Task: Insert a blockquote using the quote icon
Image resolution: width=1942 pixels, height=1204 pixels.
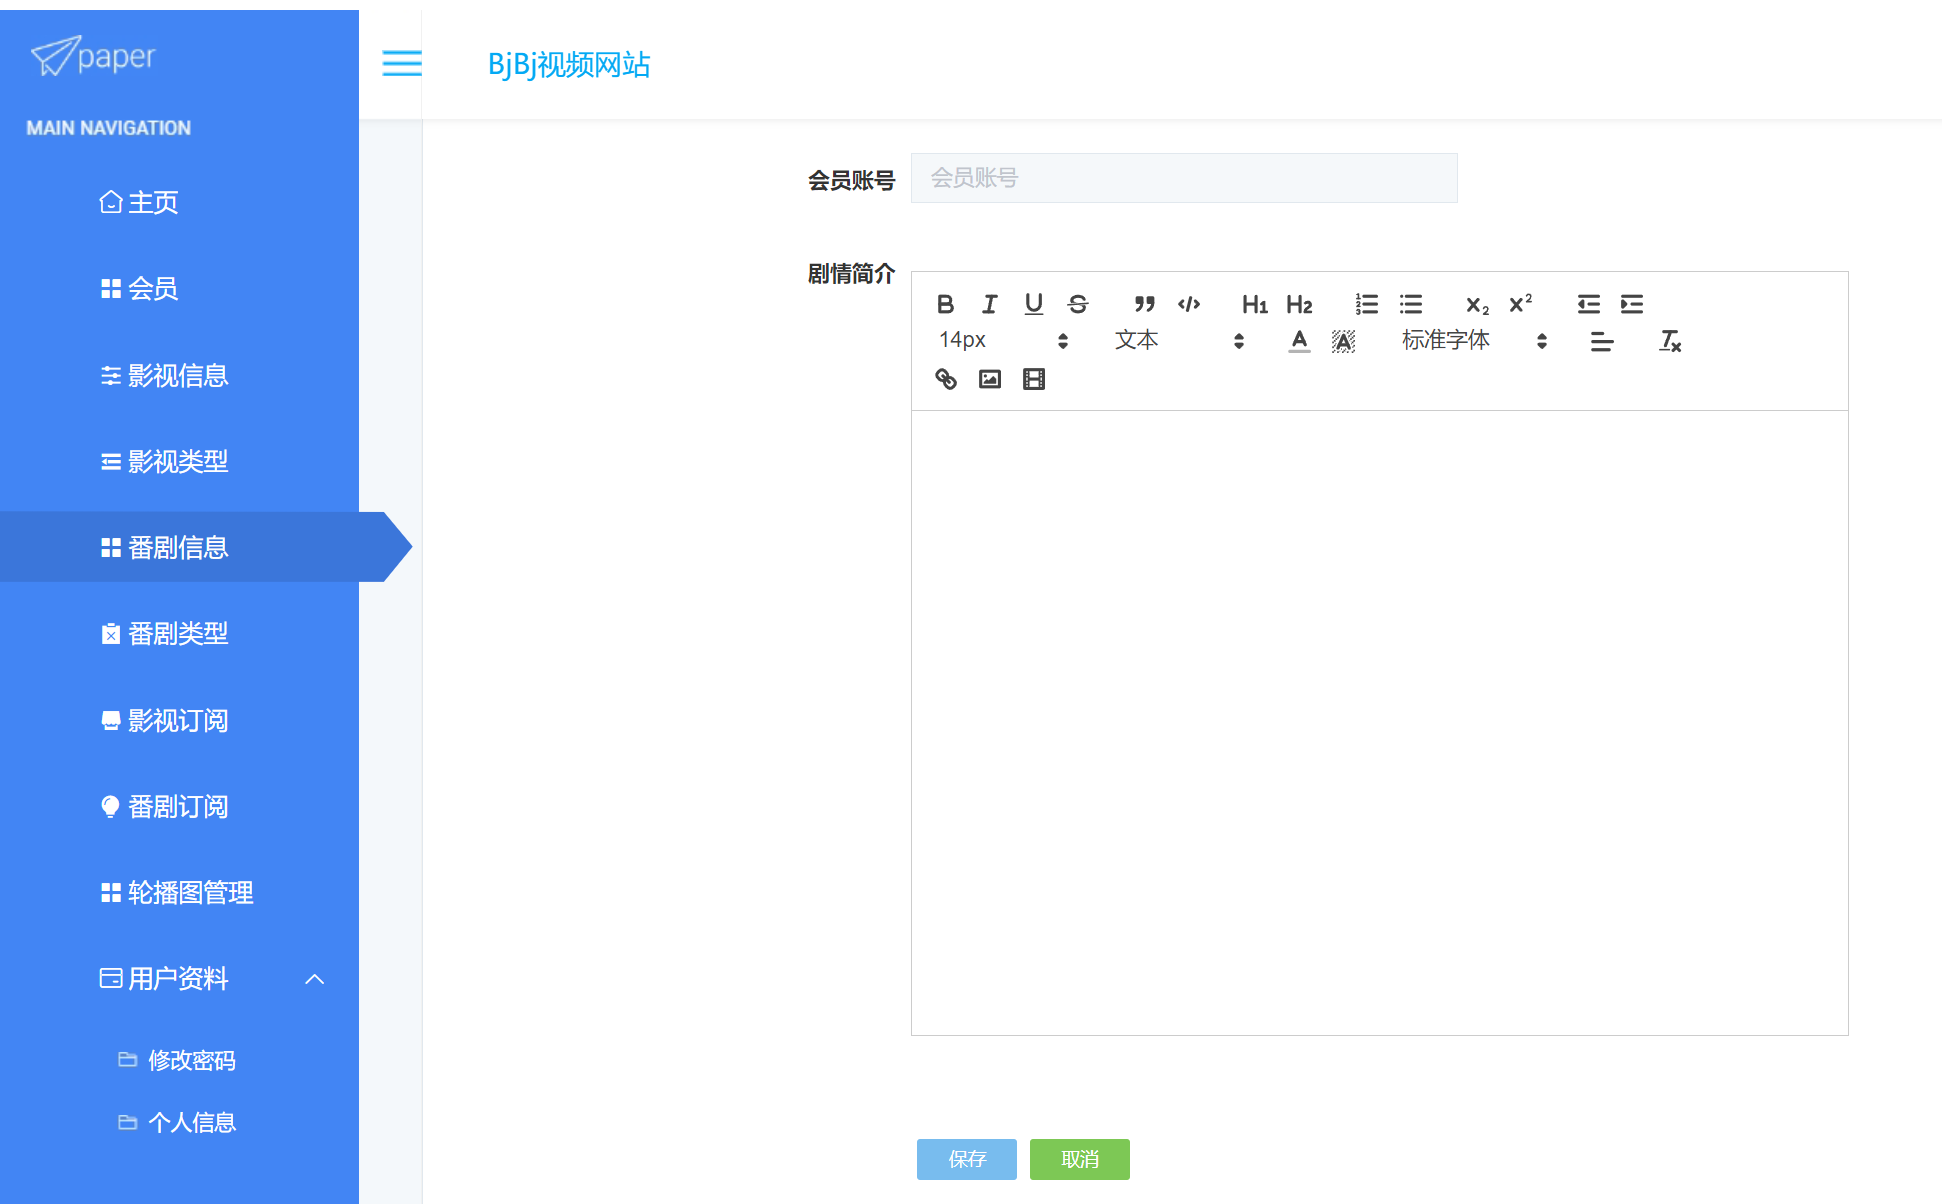Action: (1145, 304)
